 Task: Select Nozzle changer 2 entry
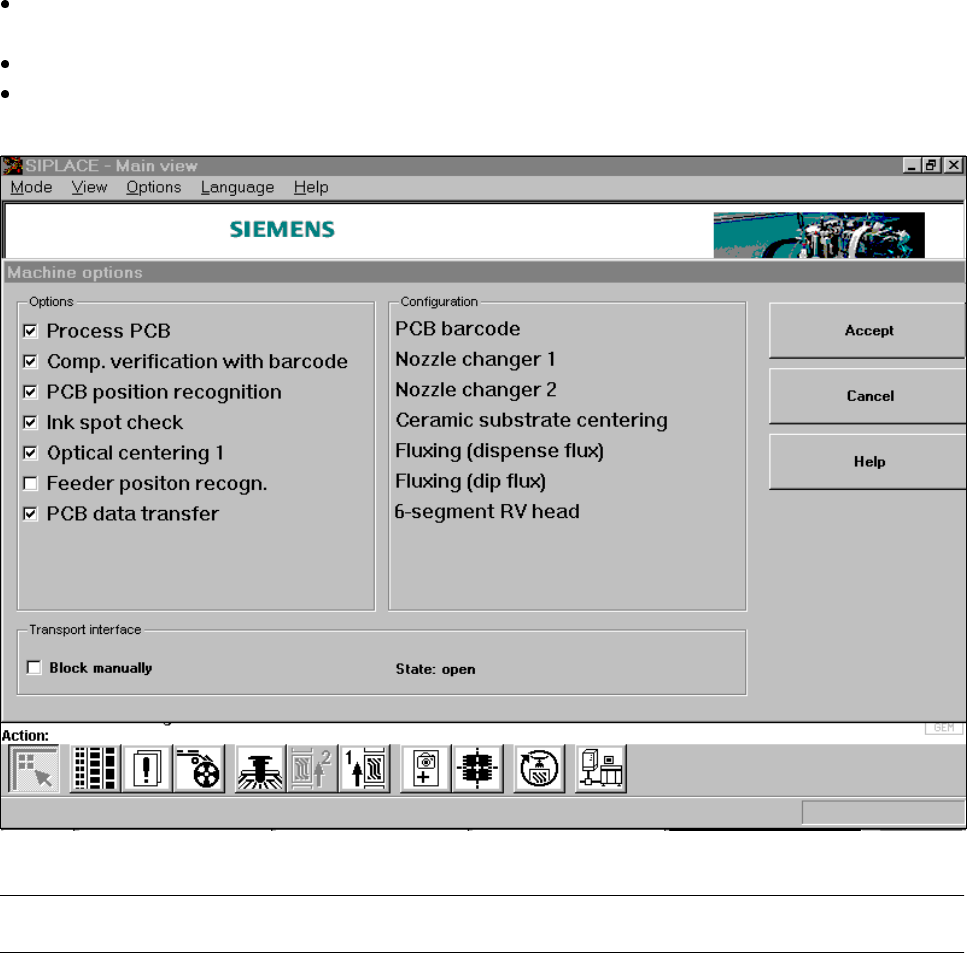(x=475, y=390)
